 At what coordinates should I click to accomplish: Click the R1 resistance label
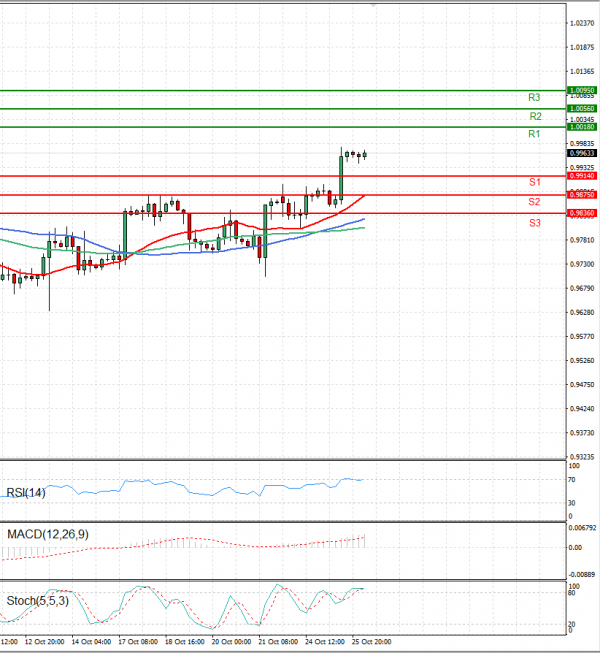(x=535, y=134)
